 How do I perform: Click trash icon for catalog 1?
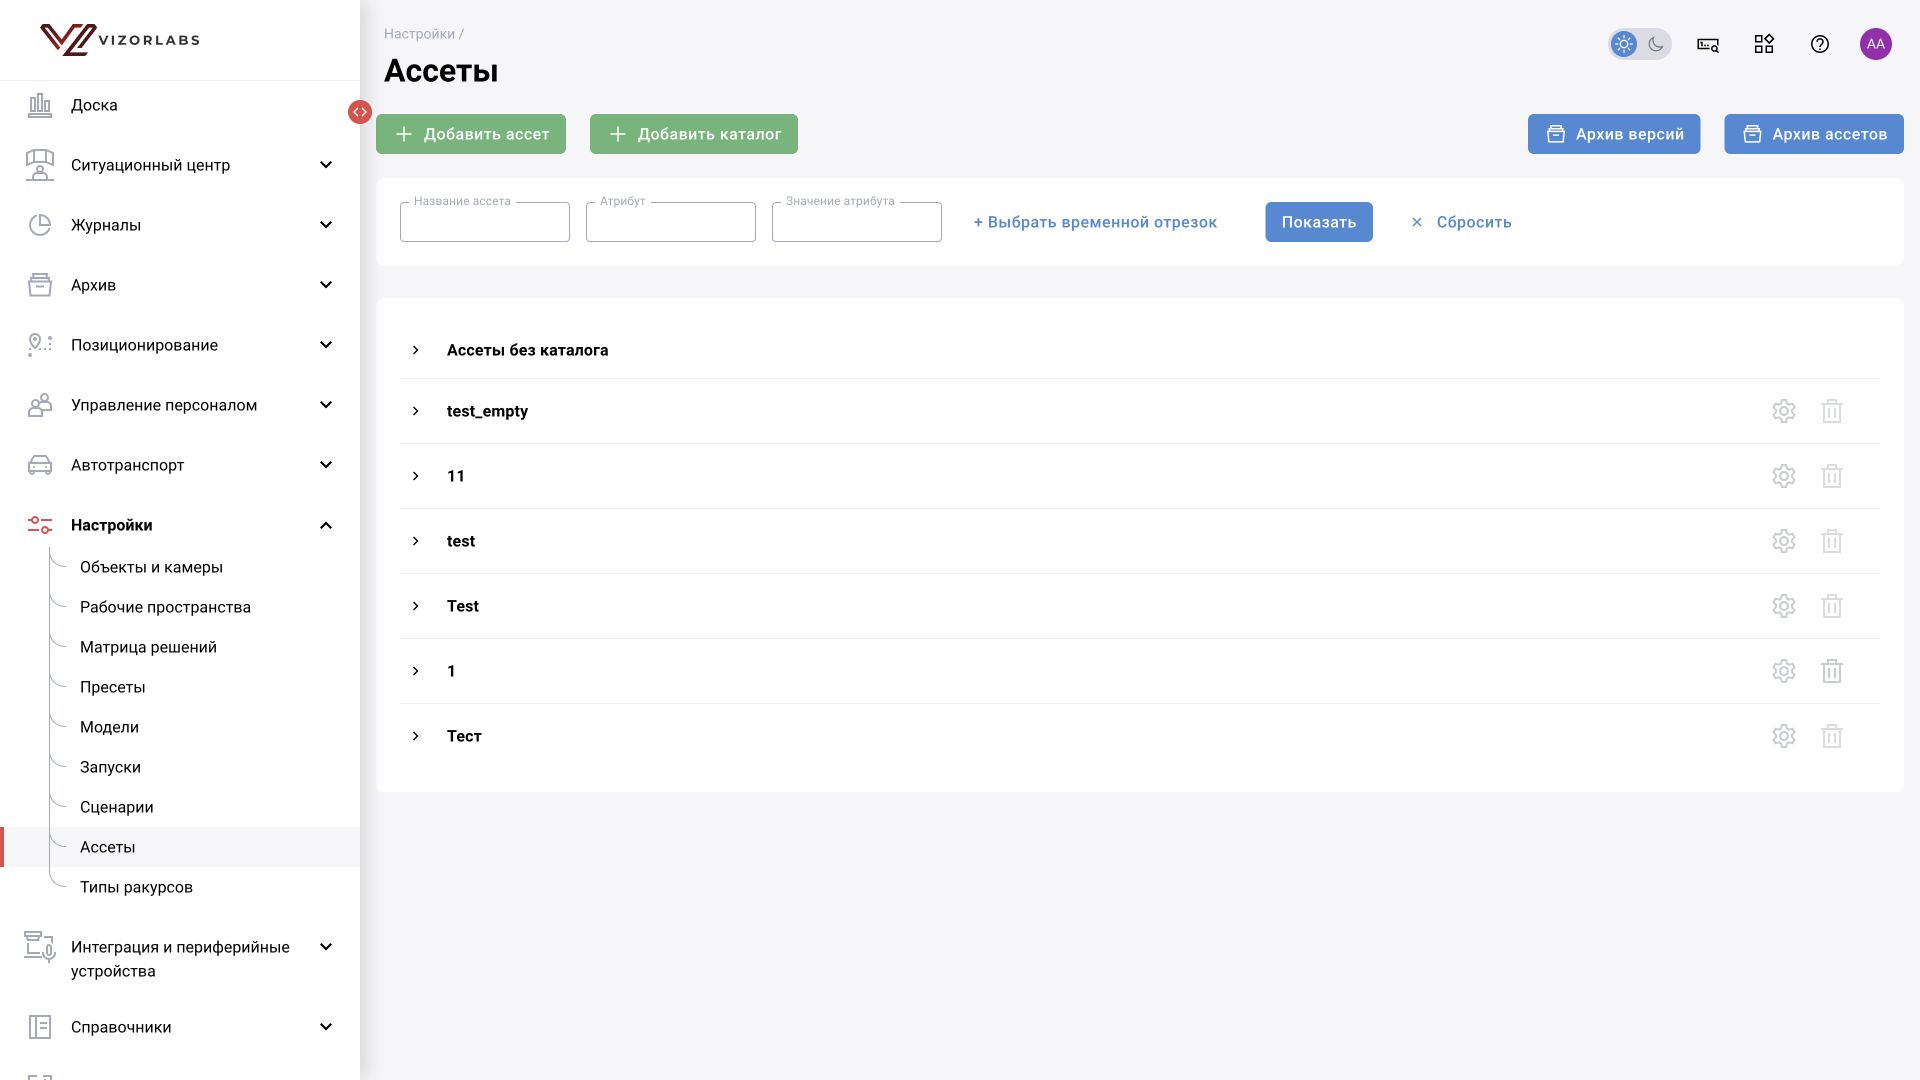1831,671
